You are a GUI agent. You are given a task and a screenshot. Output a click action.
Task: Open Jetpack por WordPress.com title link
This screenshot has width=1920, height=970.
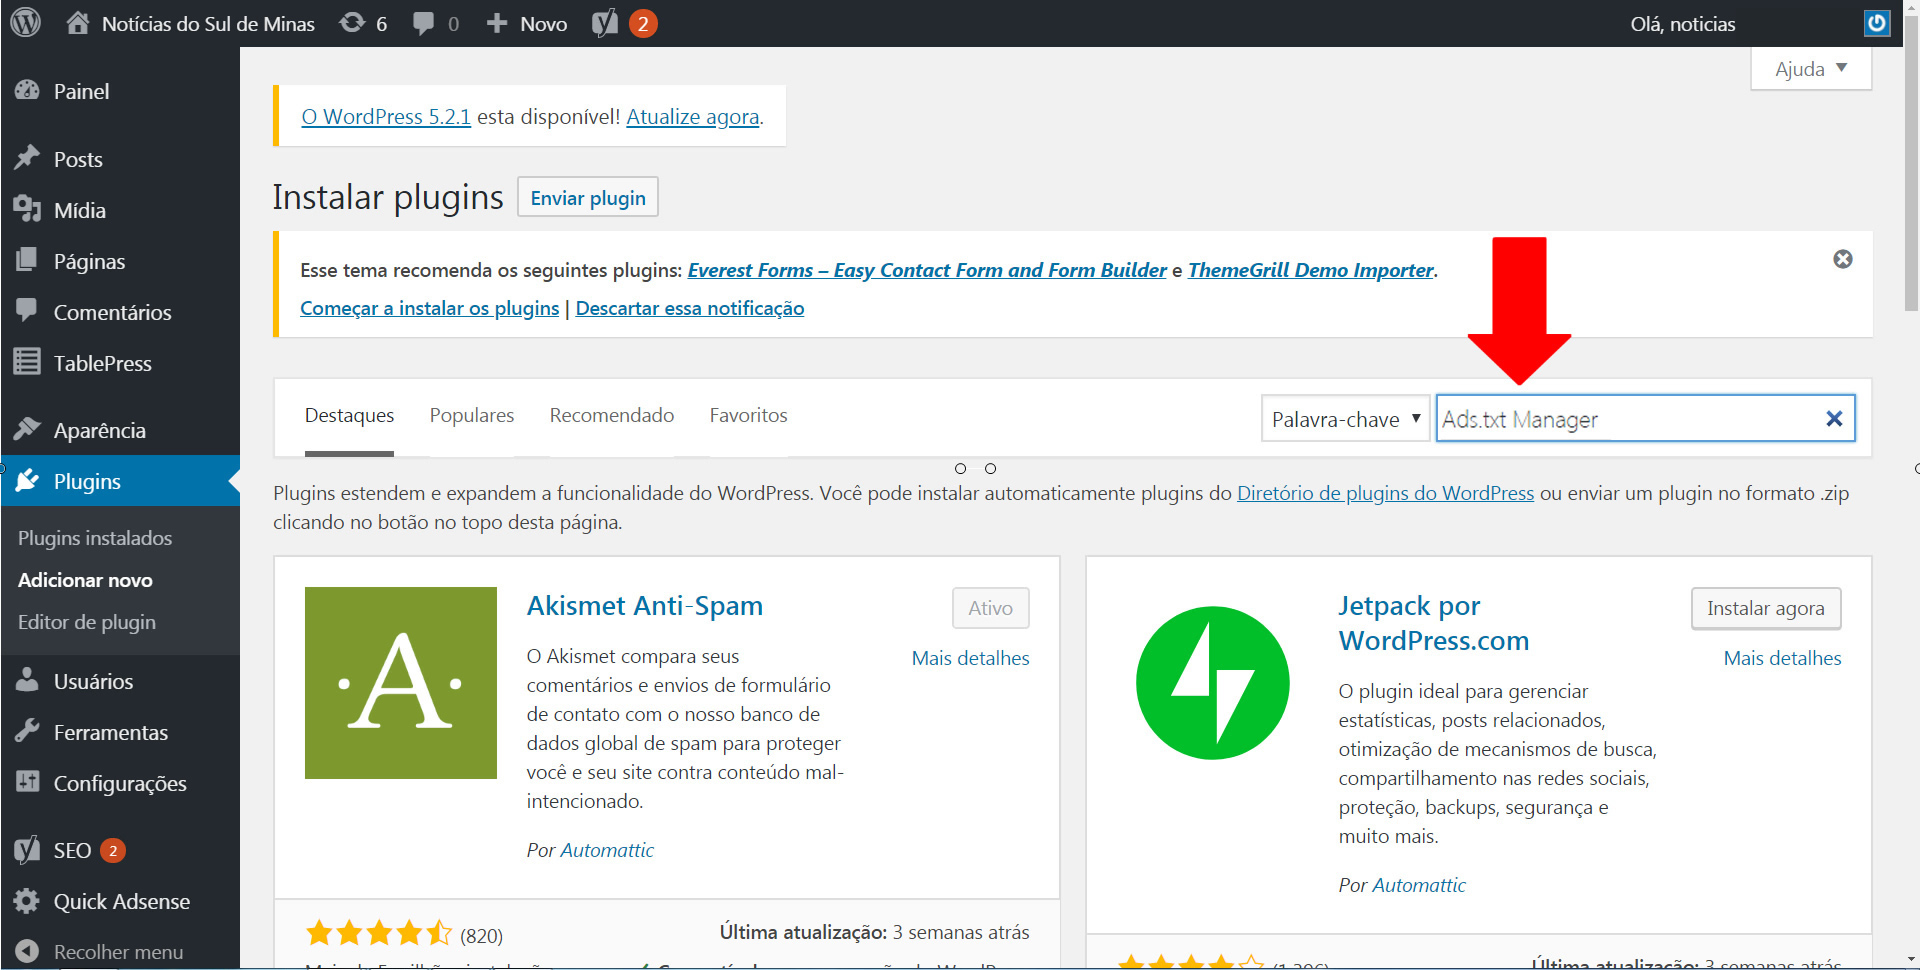[x=1434, y=623]
